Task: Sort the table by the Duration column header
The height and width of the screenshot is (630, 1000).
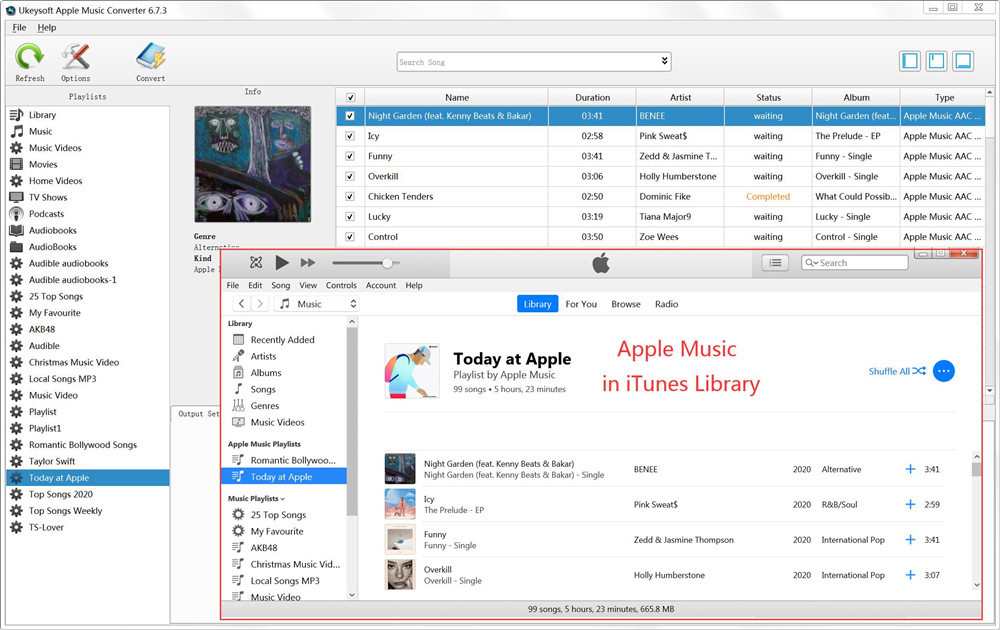Action: click(592, 98)
